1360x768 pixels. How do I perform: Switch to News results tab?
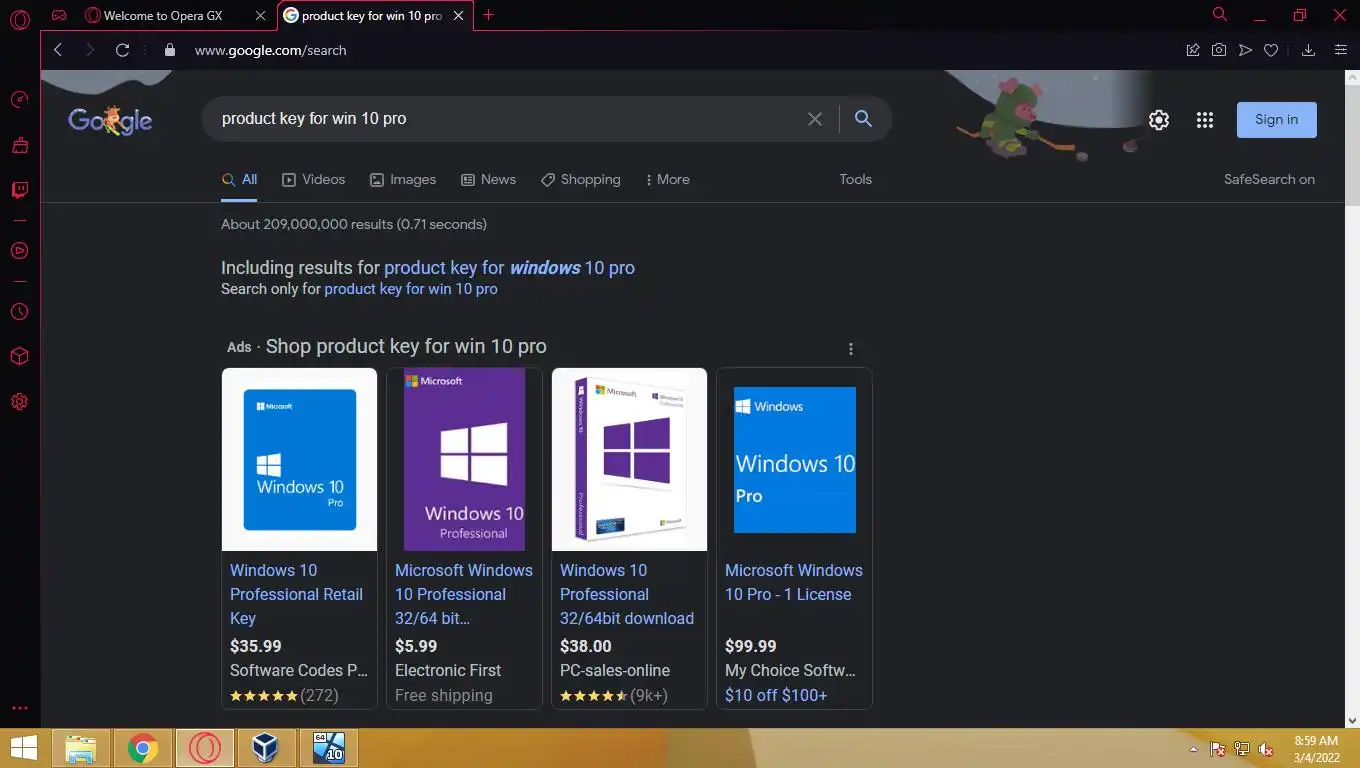pyautogui.click(x=488, y=180)
